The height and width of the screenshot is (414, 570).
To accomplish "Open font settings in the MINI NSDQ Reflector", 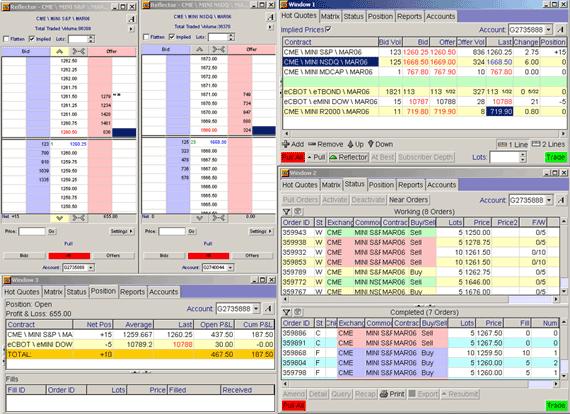I will click(270, 17).
